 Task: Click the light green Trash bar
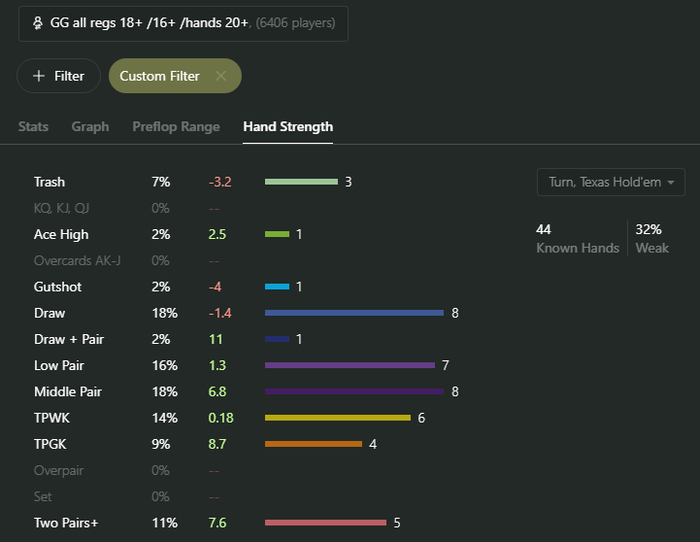tap(301, 182)
